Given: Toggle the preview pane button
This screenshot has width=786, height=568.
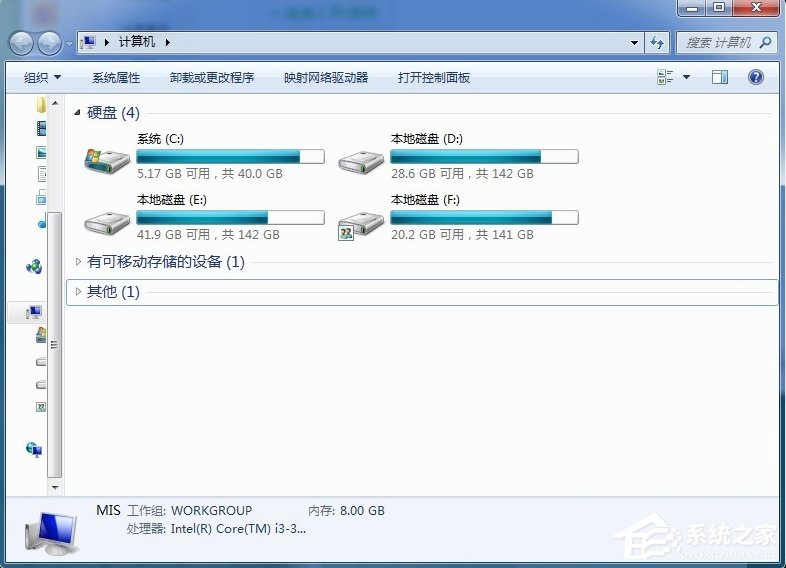Looking at the screenshot, I should tap(720, 77).
